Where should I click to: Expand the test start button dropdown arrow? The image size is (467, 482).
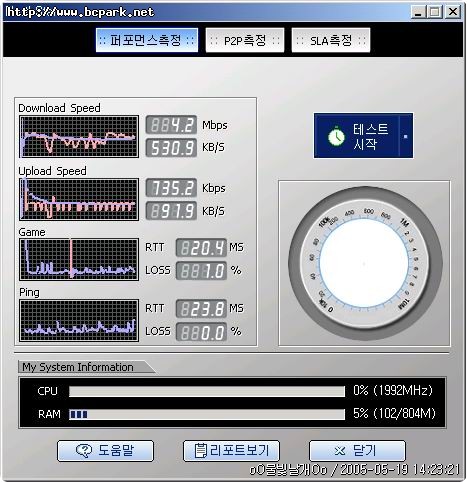[406, 136]
